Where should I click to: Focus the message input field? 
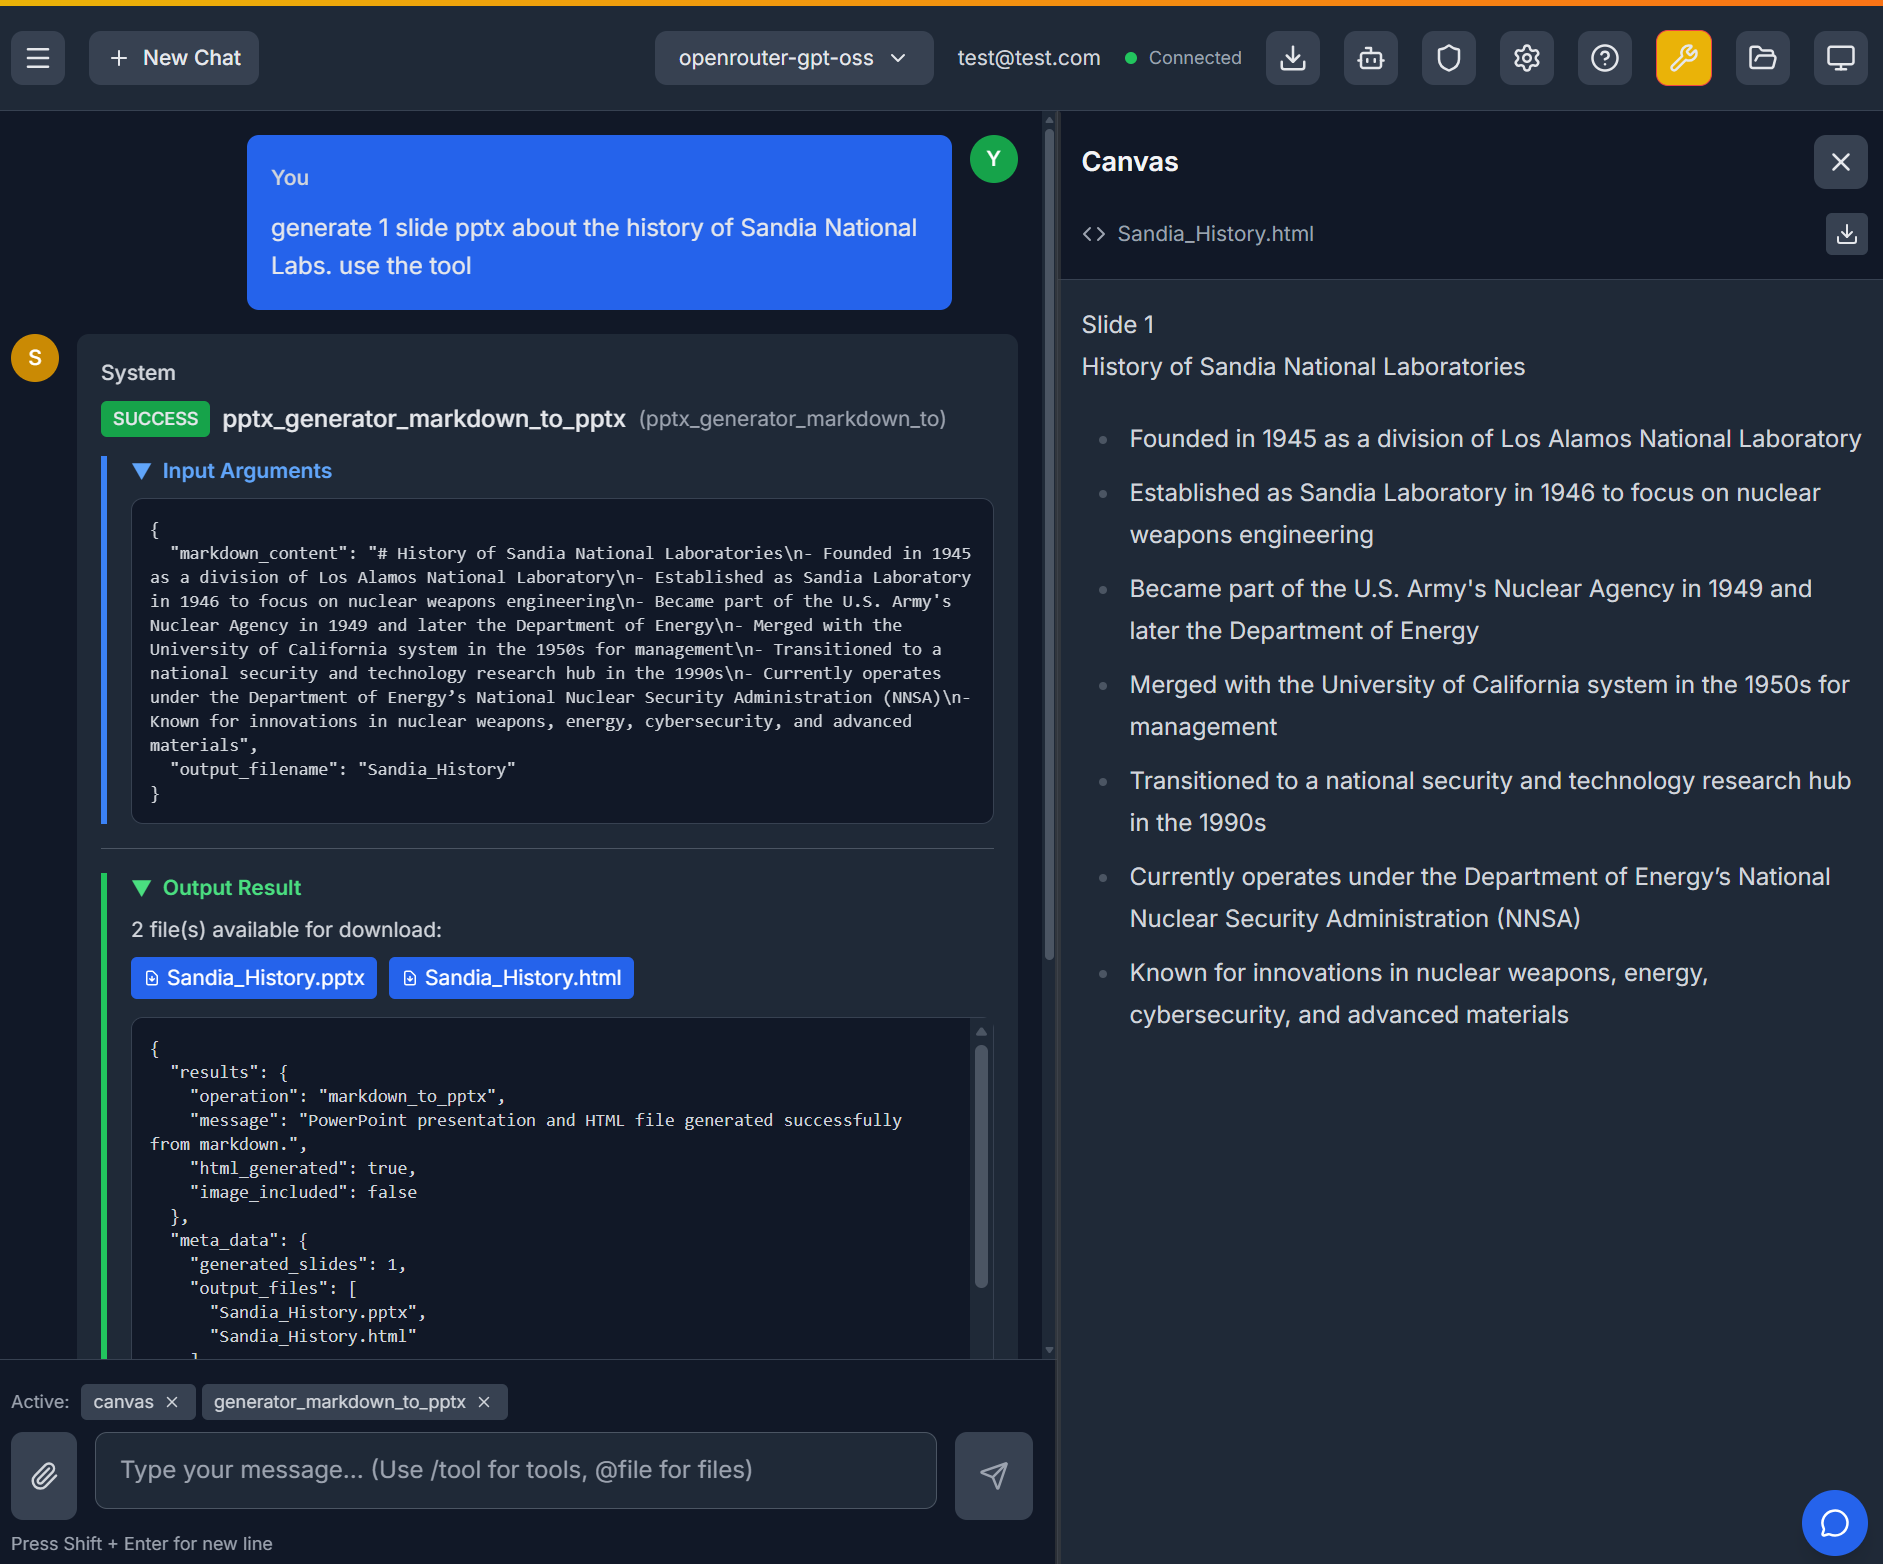click(x=516, y=1470)
